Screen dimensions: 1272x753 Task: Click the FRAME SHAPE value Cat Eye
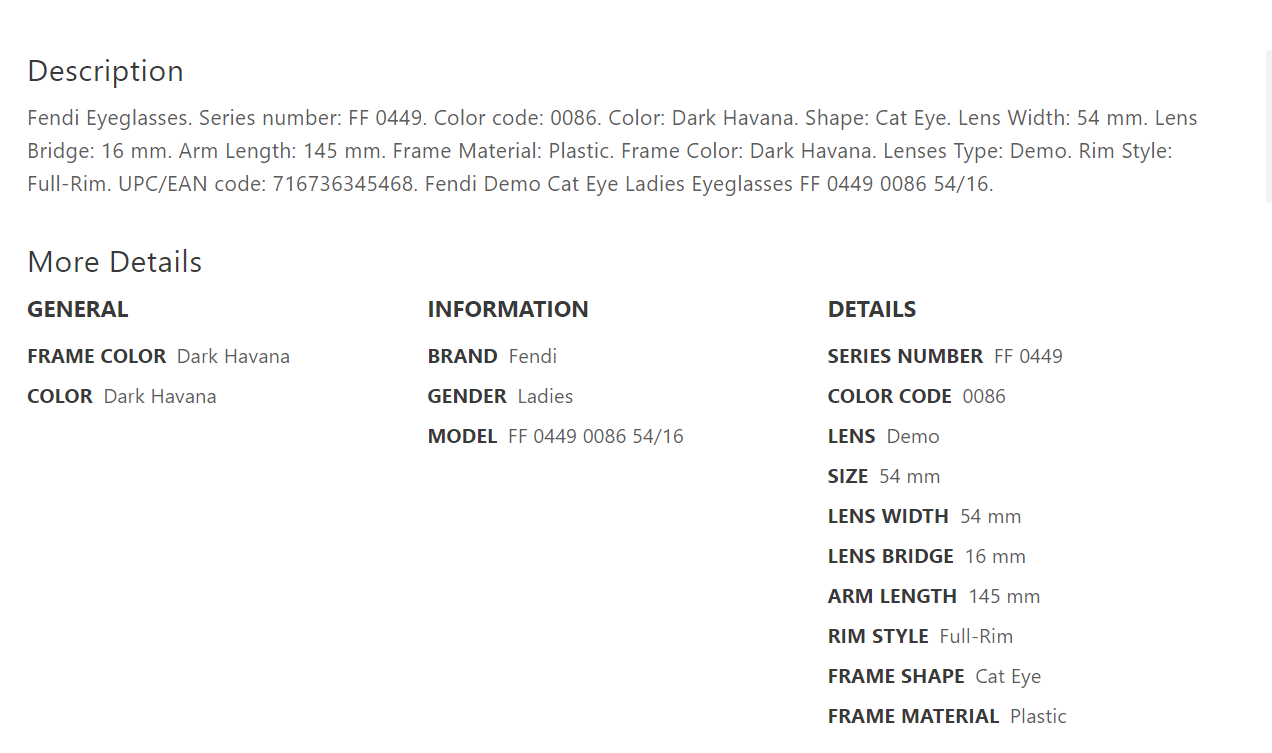(1007, 677)
